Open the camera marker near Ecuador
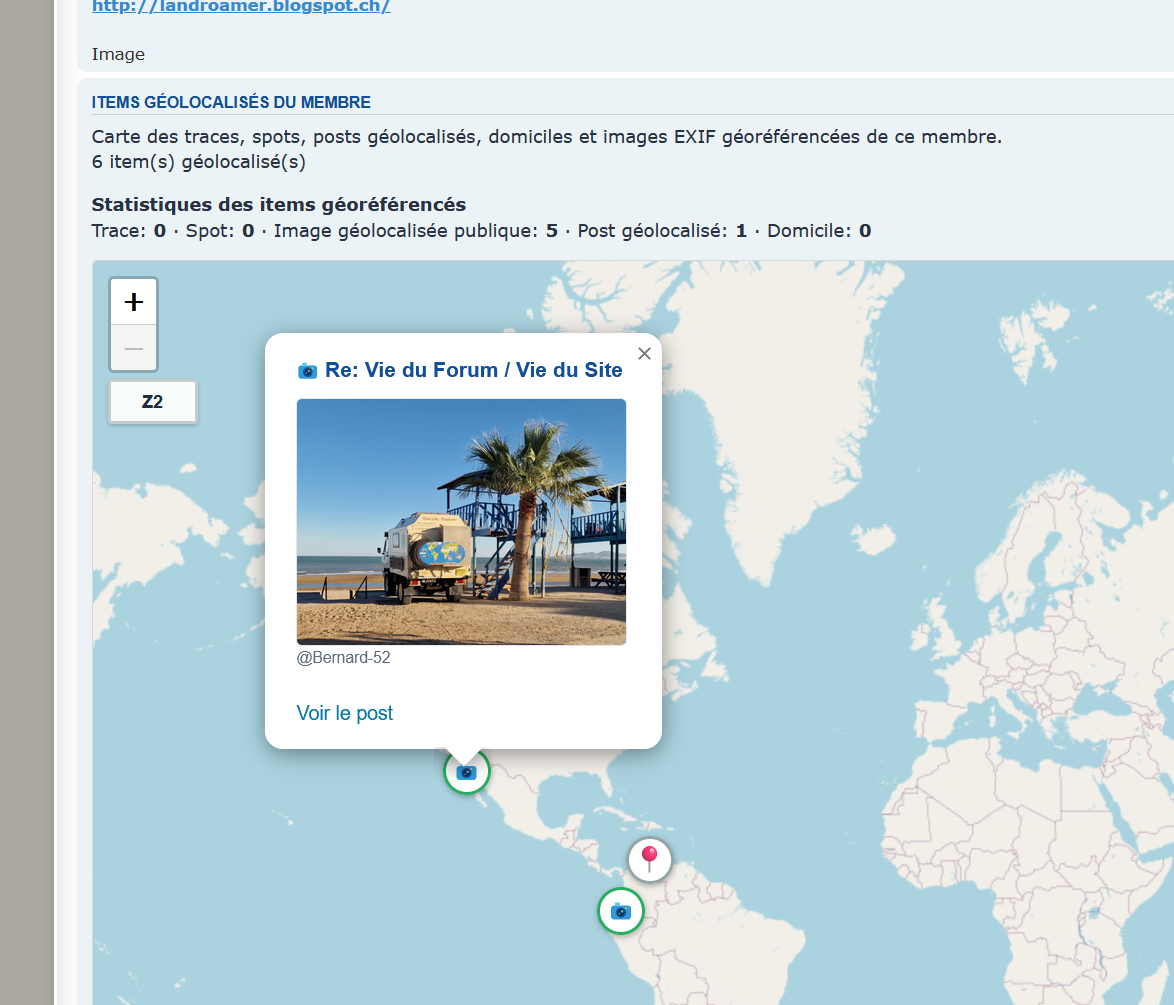The height and width of the screenshot is (1005, 1174). coord(621,911)
